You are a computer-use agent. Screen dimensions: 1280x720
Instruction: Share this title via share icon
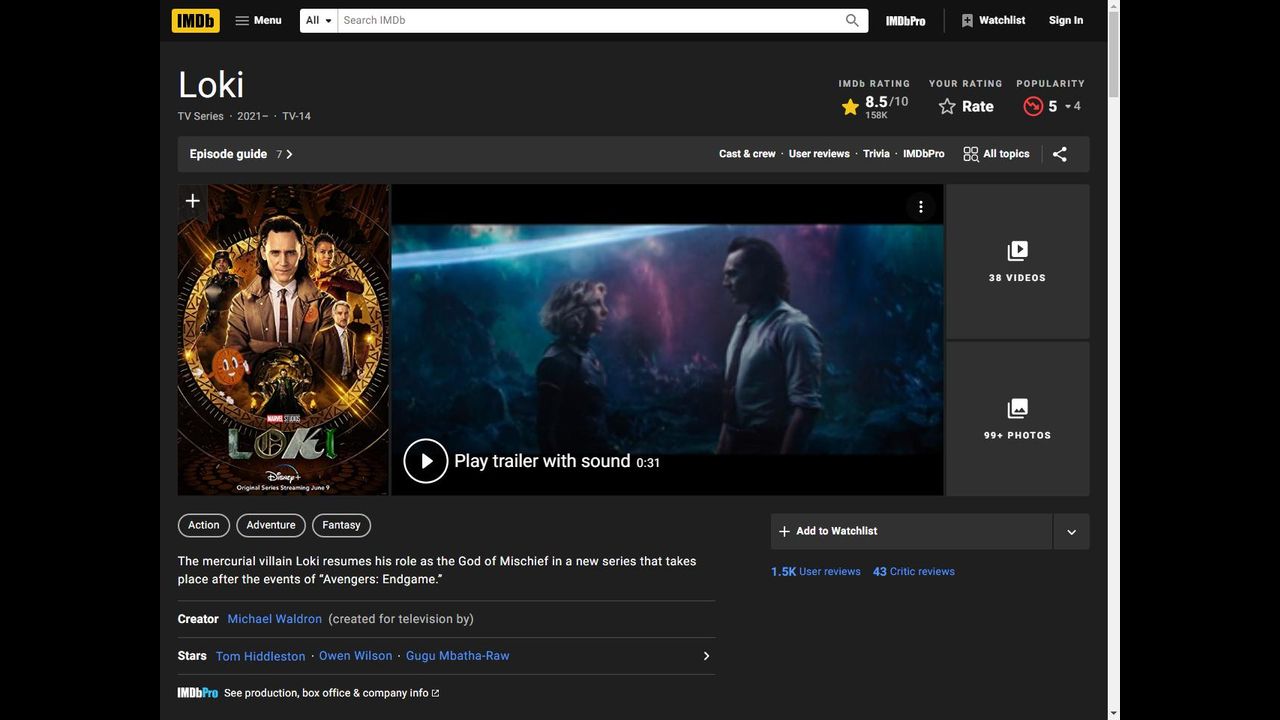1060,154
